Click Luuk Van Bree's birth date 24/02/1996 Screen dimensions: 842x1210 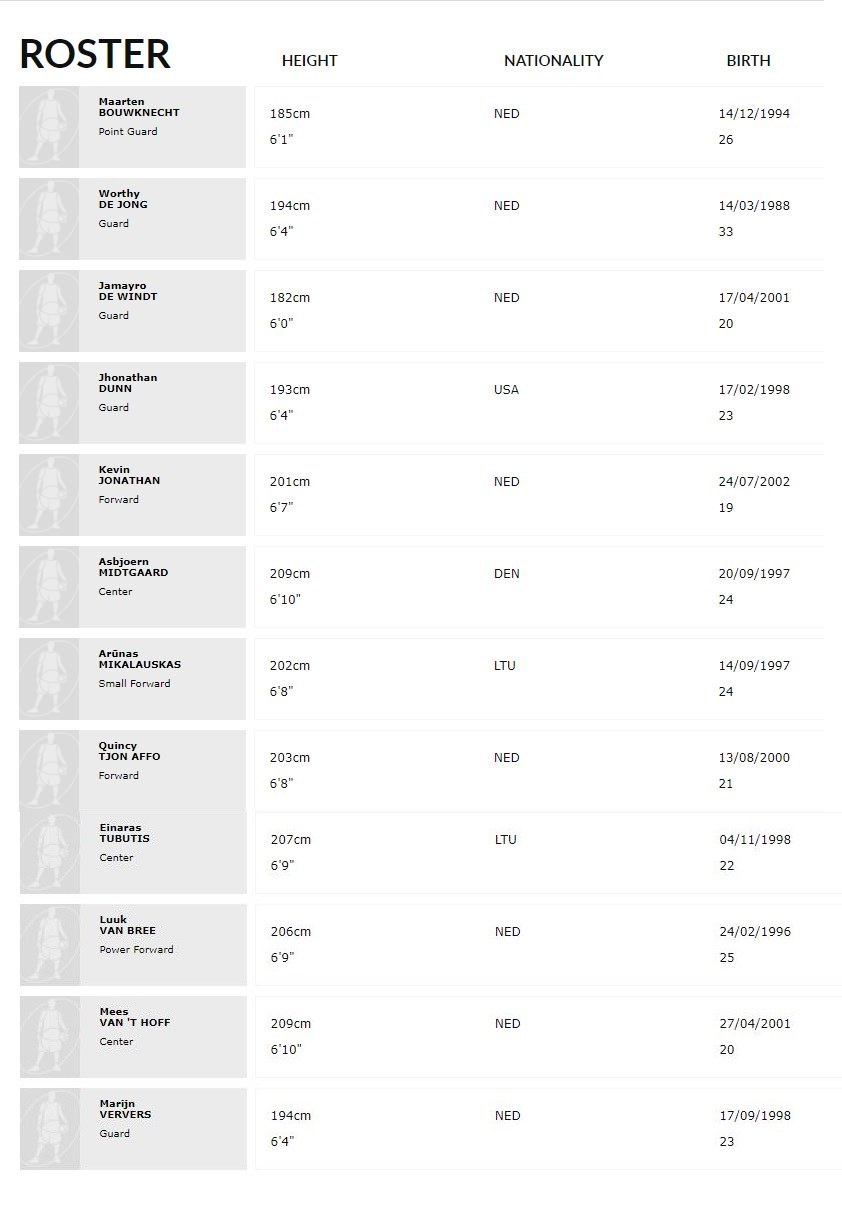(x=754, y=932)
